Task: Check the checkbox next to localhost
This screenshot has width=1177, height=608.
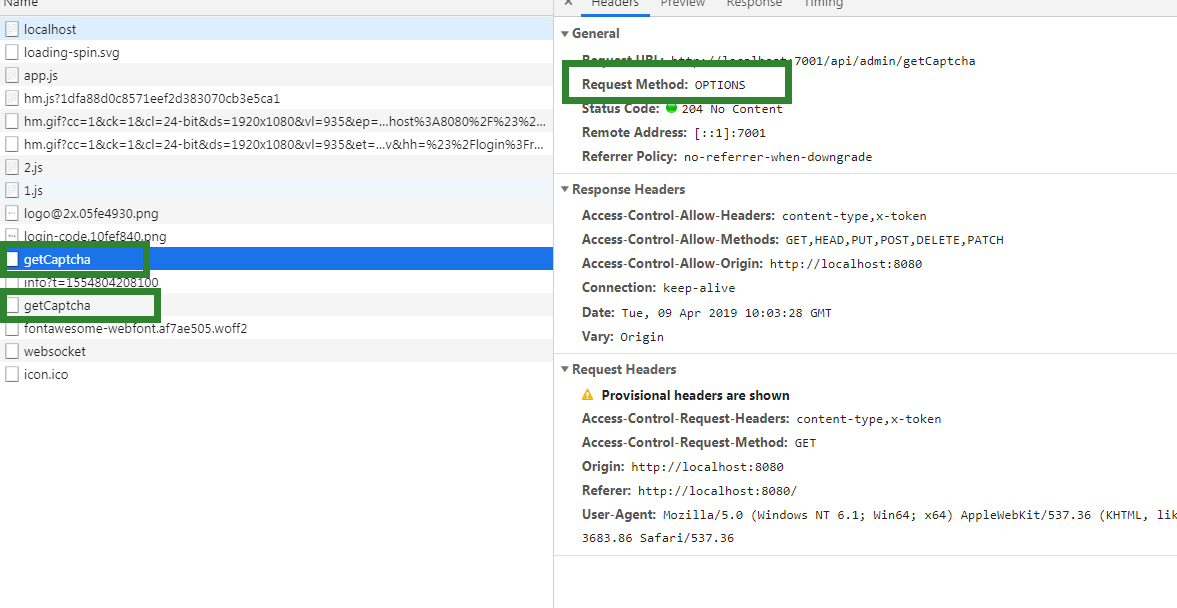Action: pyautogui.click(x=11, y=28)
